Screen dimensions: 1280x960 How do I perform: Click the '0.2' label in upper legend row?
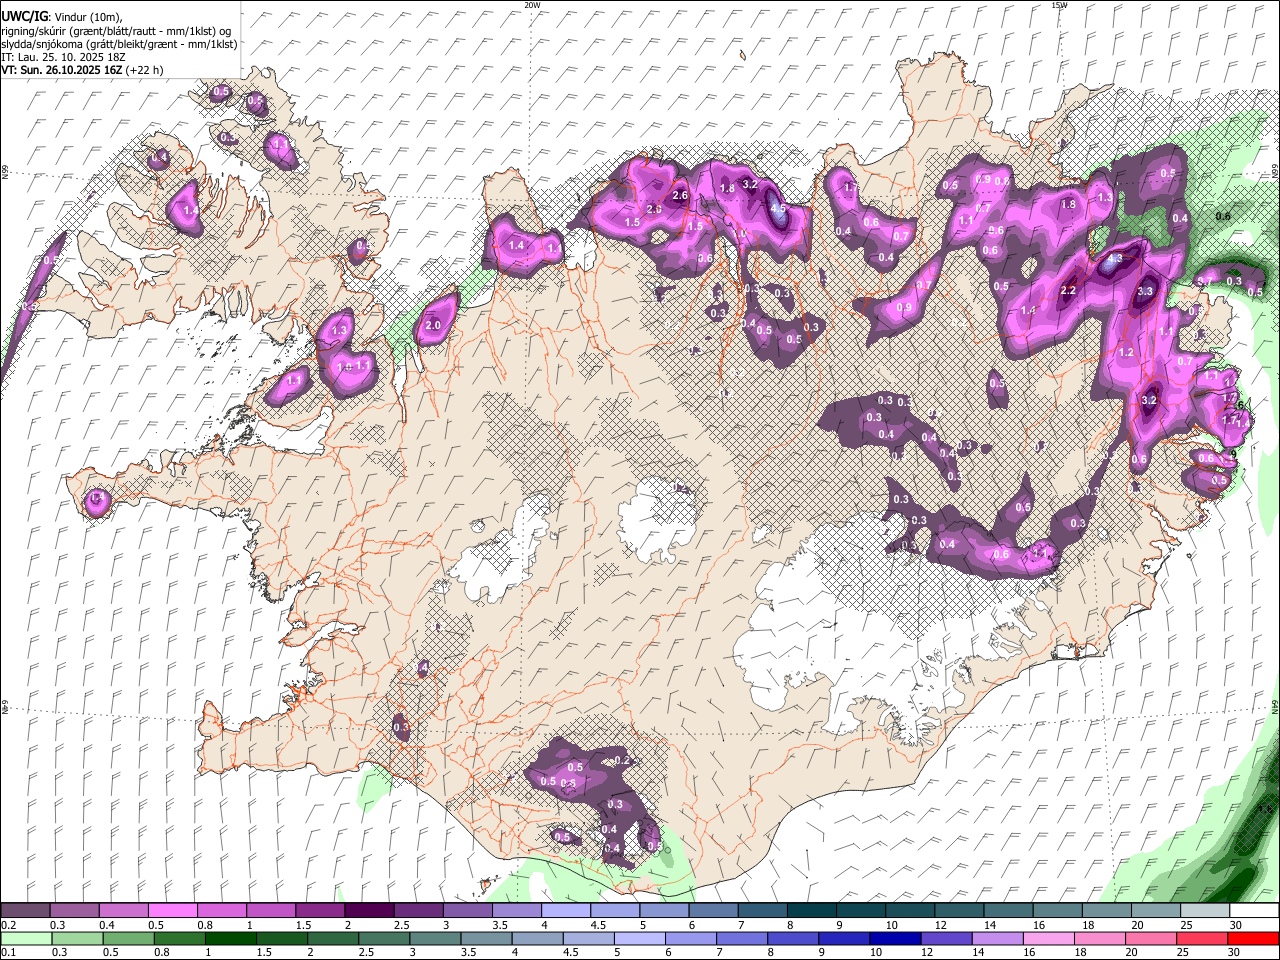9,925
